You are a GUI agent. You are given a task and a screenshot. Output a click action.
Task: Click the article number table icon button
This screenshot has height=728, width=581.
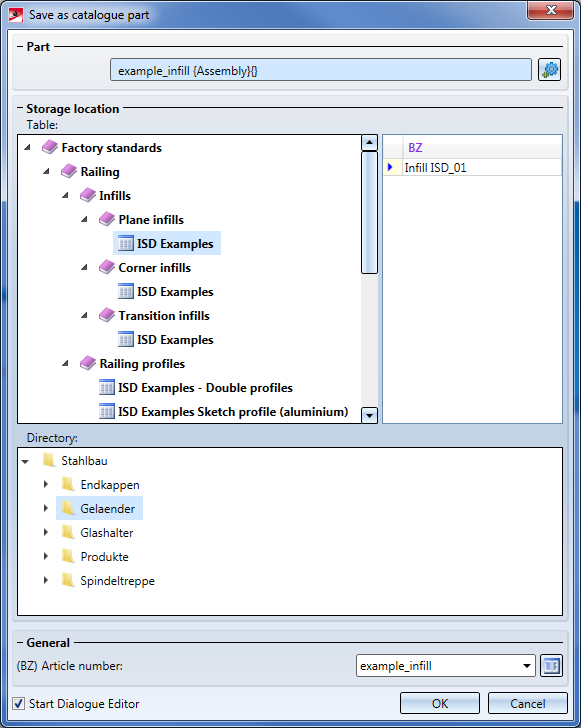(551, 666)
